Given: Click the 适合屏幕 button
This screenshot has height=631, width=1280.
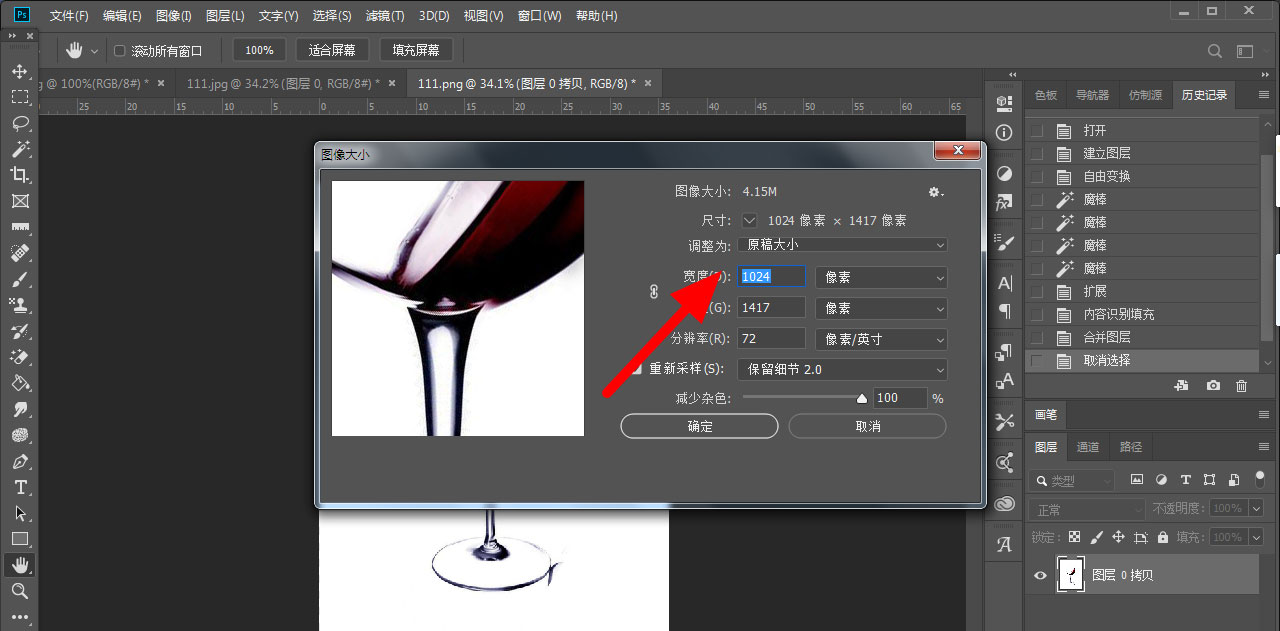Looking at the screenshot, I should [x=333, y=50].
